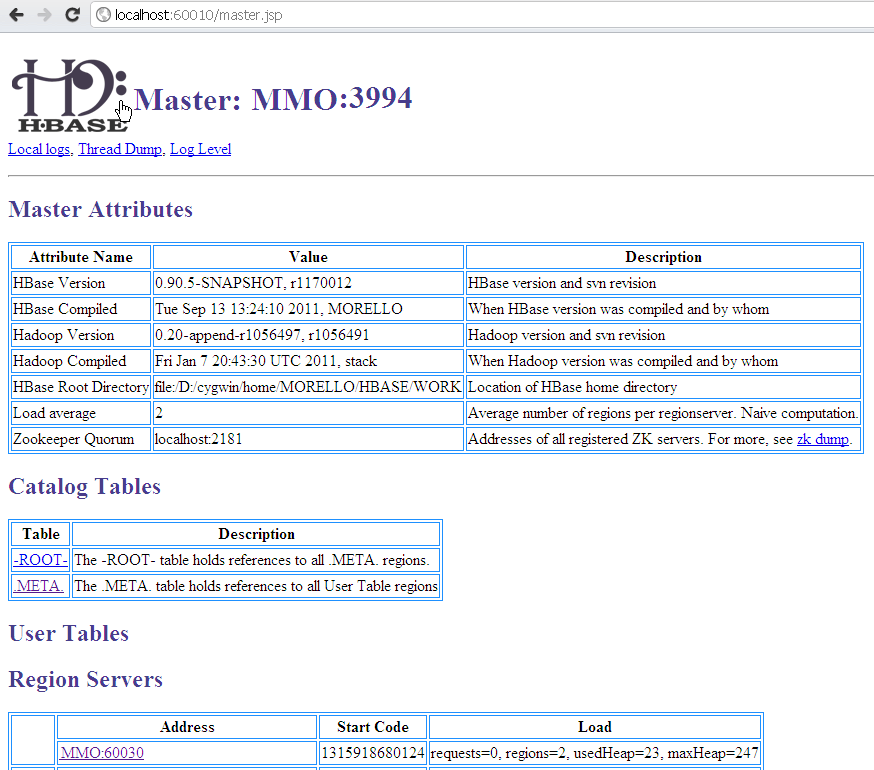Viewport: 874px width, 770px height.
Task: Select the Master: MMO:3994 heading
Action: [x=273, y=99]
